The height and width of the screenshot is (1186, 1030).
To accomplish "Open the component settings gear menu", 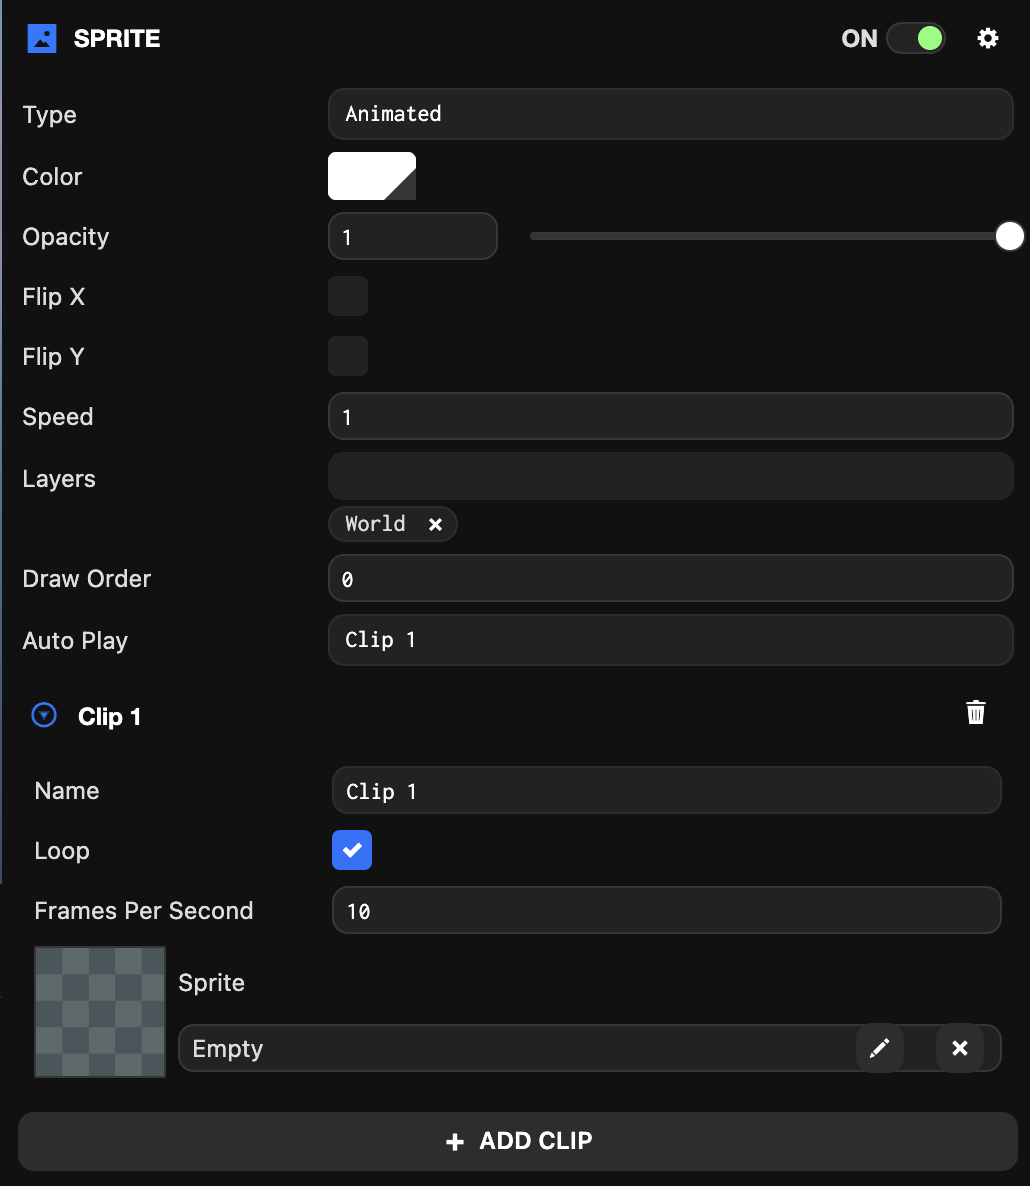I will point(987,39).
